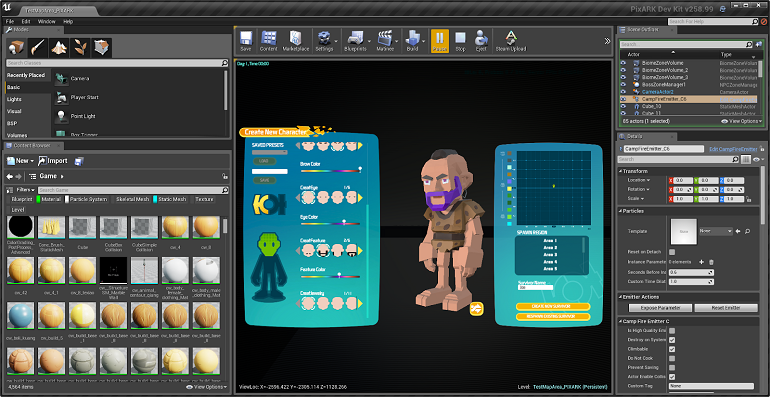Toggle visibility of CameraActor2
This screenshot has height=397, width=770.
(623, 92)
